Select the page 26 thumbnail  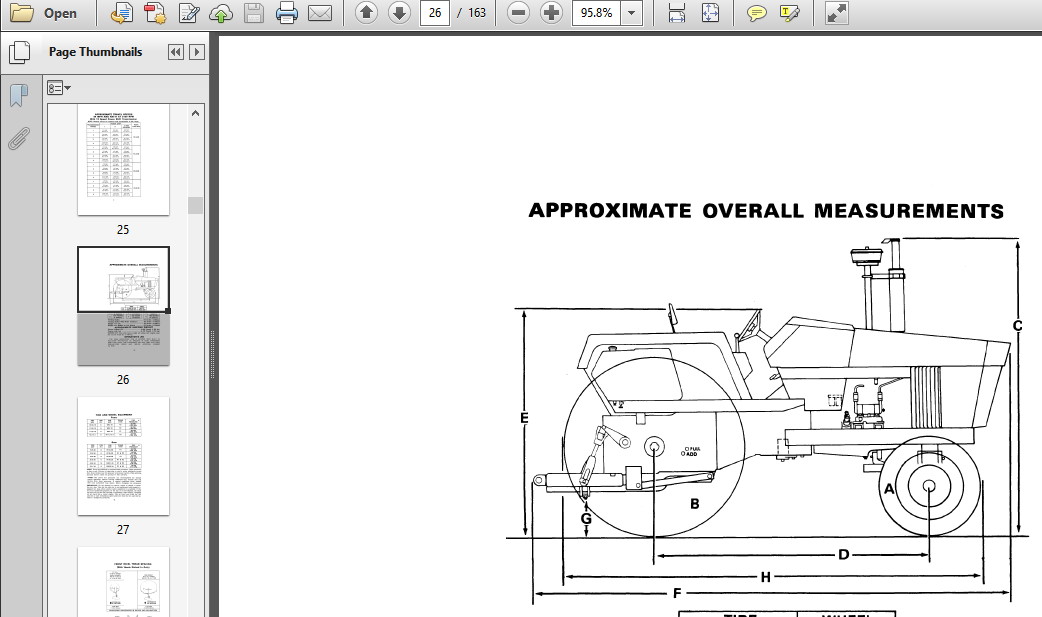[123, 306]
